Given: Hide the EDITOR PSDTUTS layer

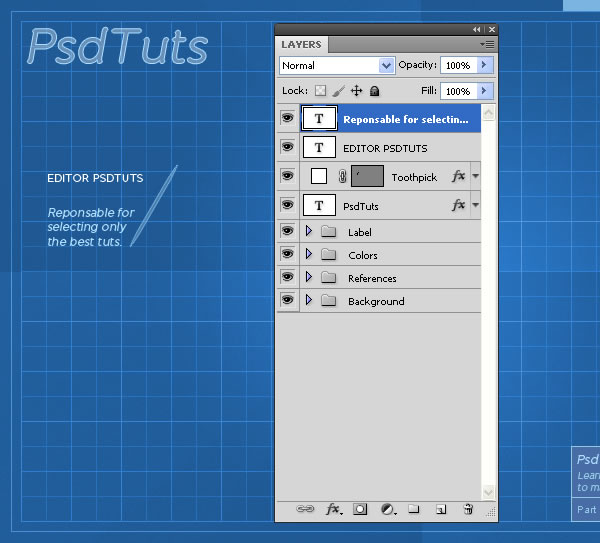Looking at the screenshot, I should [x=288, y=147].
